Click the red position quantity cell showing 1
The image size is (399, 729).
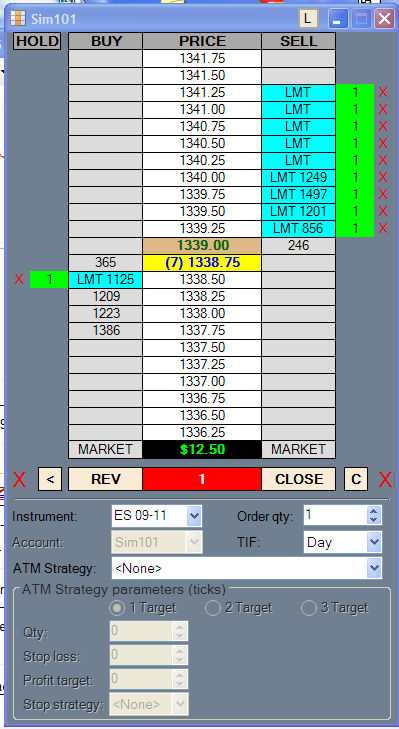click(202, 479)
